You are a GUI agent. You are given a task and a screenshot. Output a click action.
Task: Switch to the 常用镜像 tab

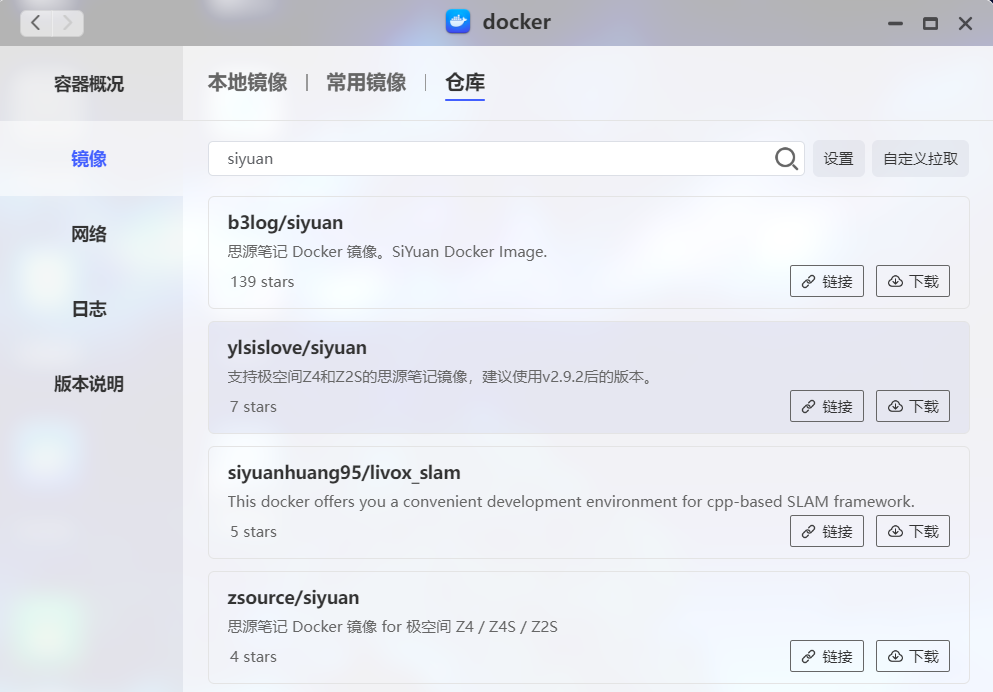[366, 82]
